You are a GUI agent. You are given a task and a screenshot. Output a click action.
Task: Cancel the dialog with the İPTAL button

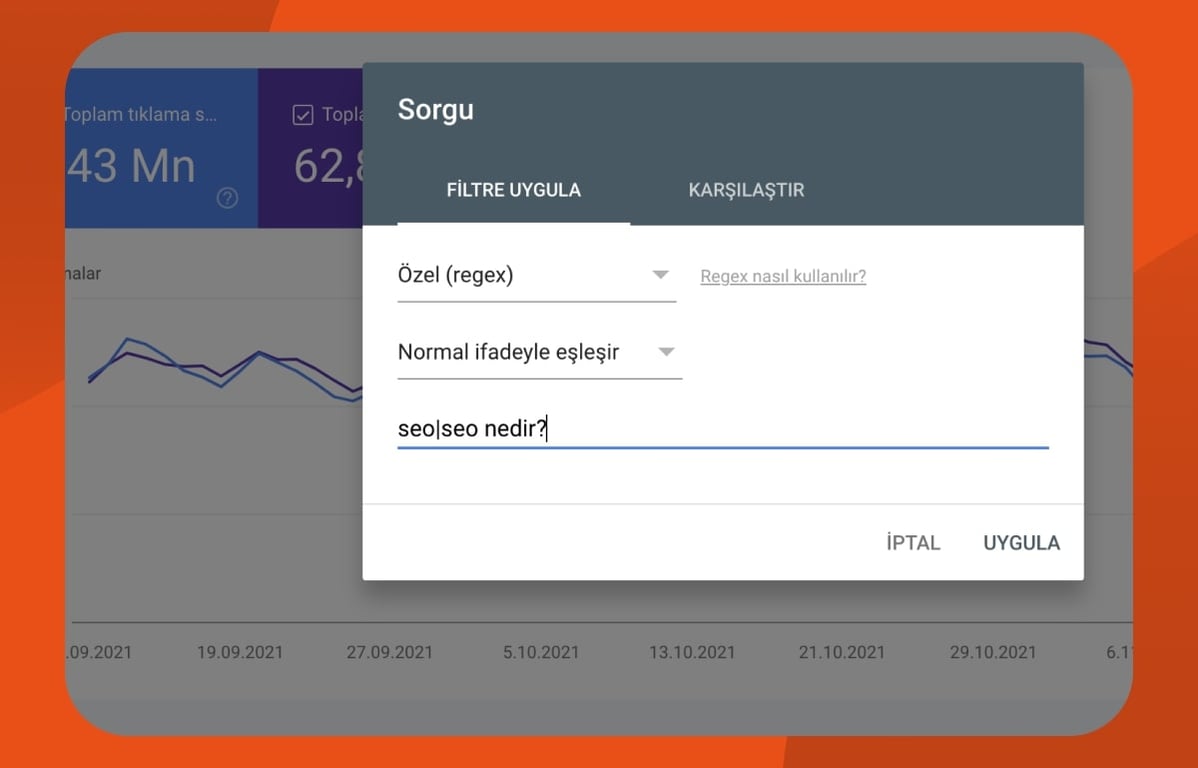pyautogui.click(x=912, y=542)
